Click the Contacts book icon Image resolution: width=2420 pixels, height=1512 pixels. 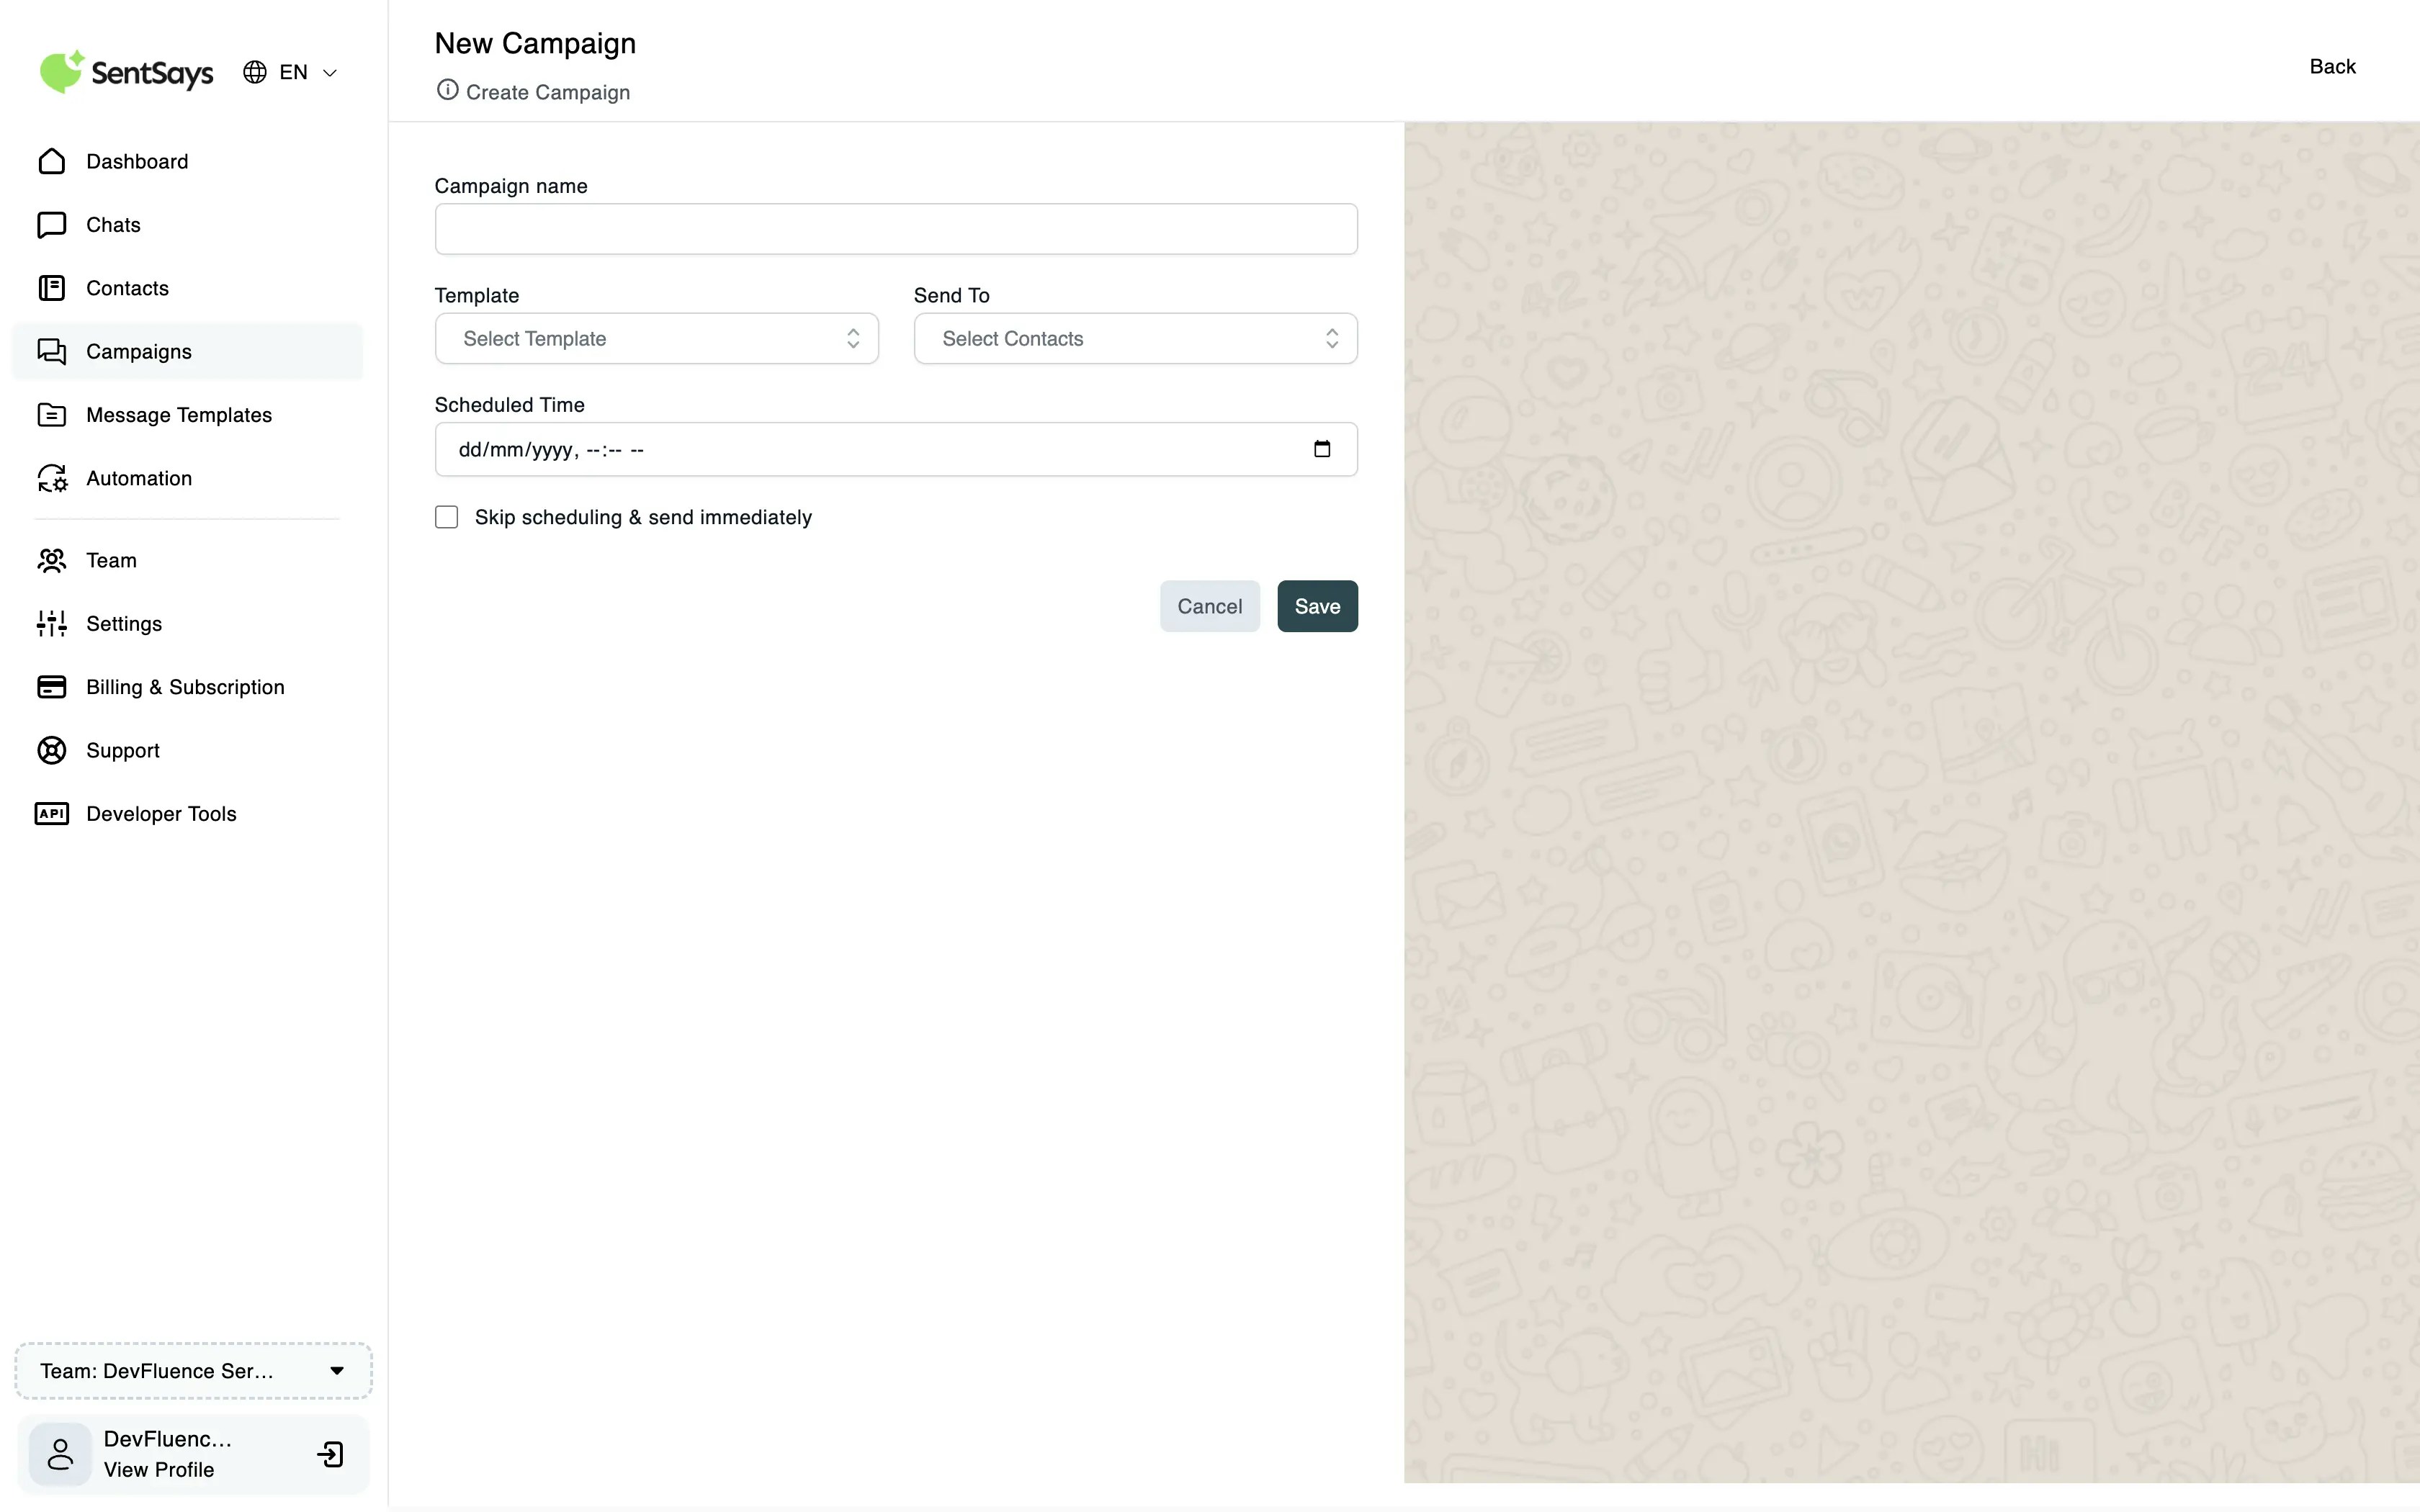coord(52,288)
